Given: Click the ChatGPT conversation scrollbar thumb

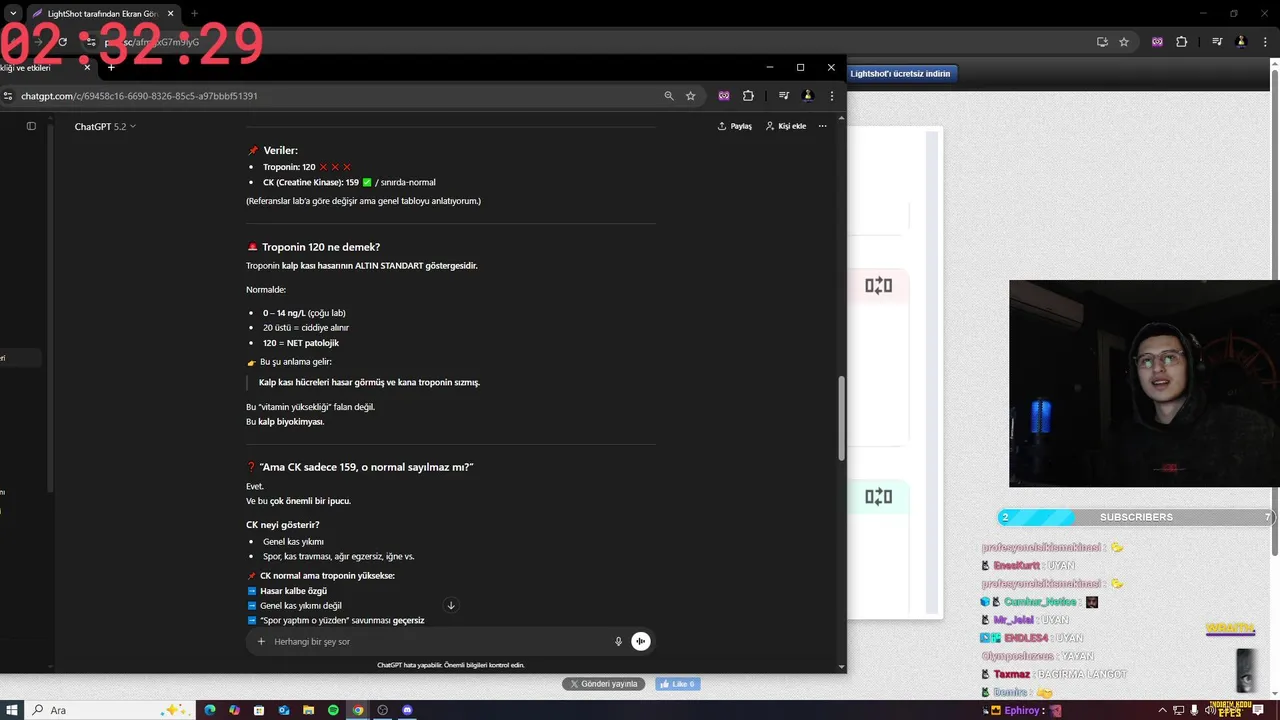Looking at the screenshot, I should [x=841, y=418].
